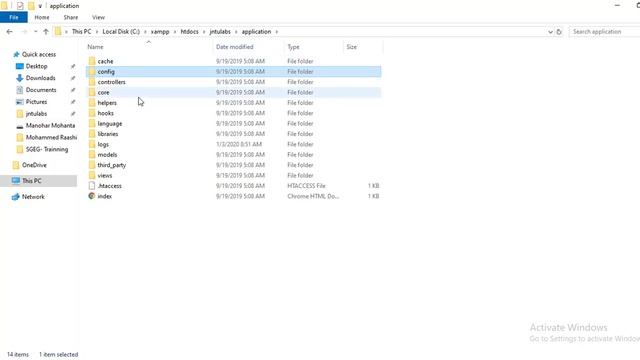
Task: Switch to the View ribbon tab
Action: coord(98,17)
